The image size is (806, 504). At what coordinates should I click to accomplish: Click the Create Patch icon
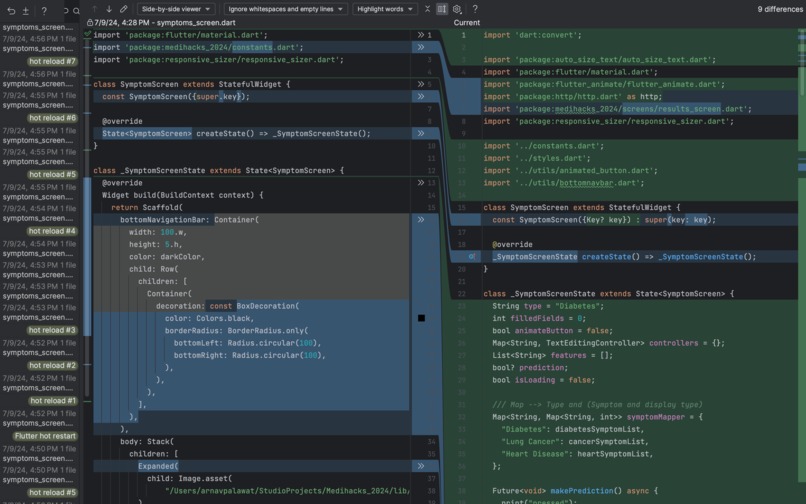coord(26,10)
